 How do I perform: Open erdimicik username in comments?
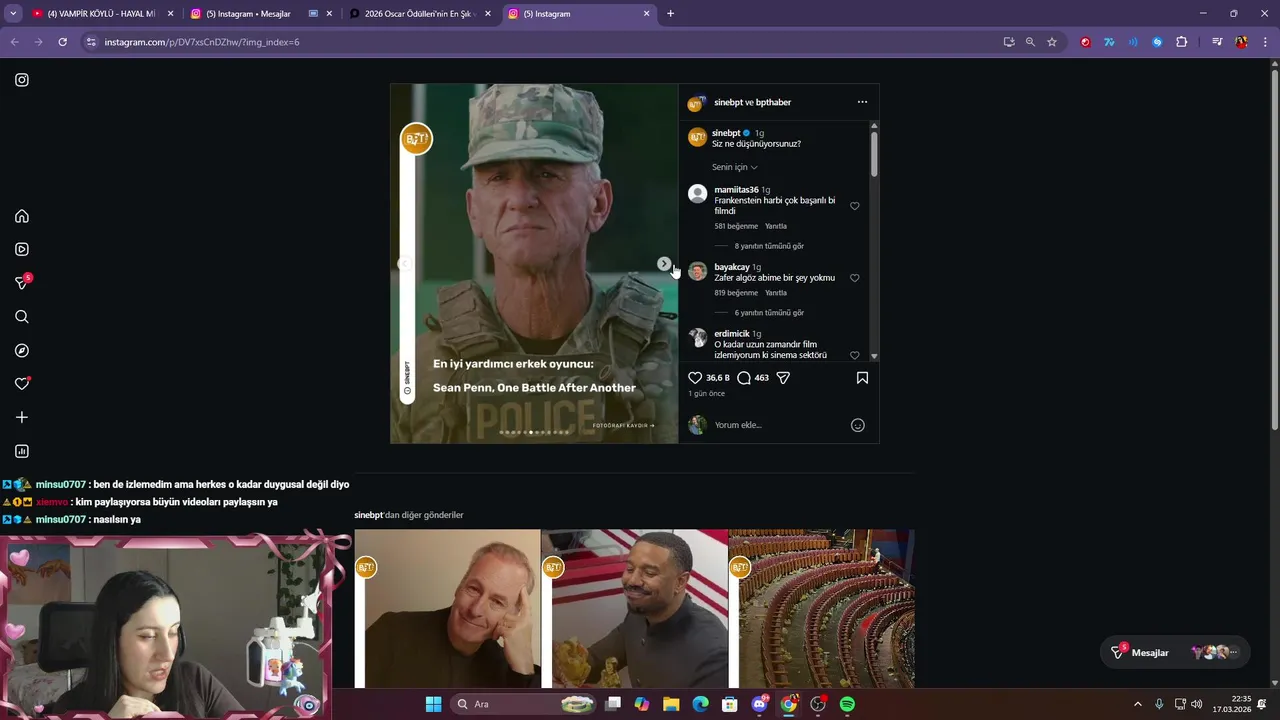[732, 334]
